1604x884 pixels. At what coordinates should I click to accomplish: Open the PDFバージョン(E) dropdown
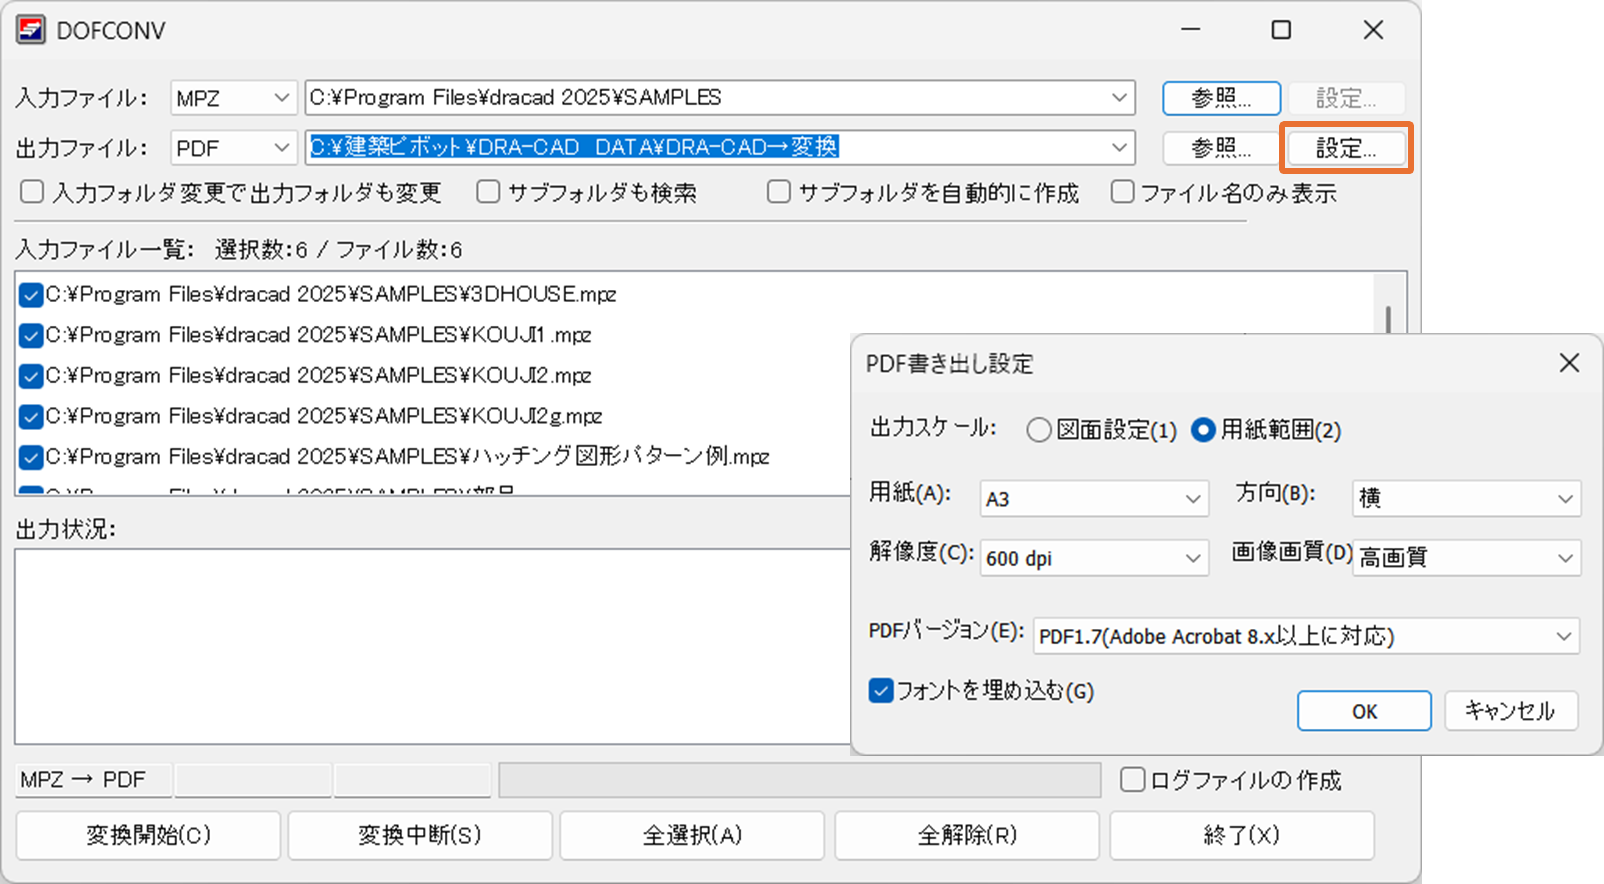click(1306, 636)
